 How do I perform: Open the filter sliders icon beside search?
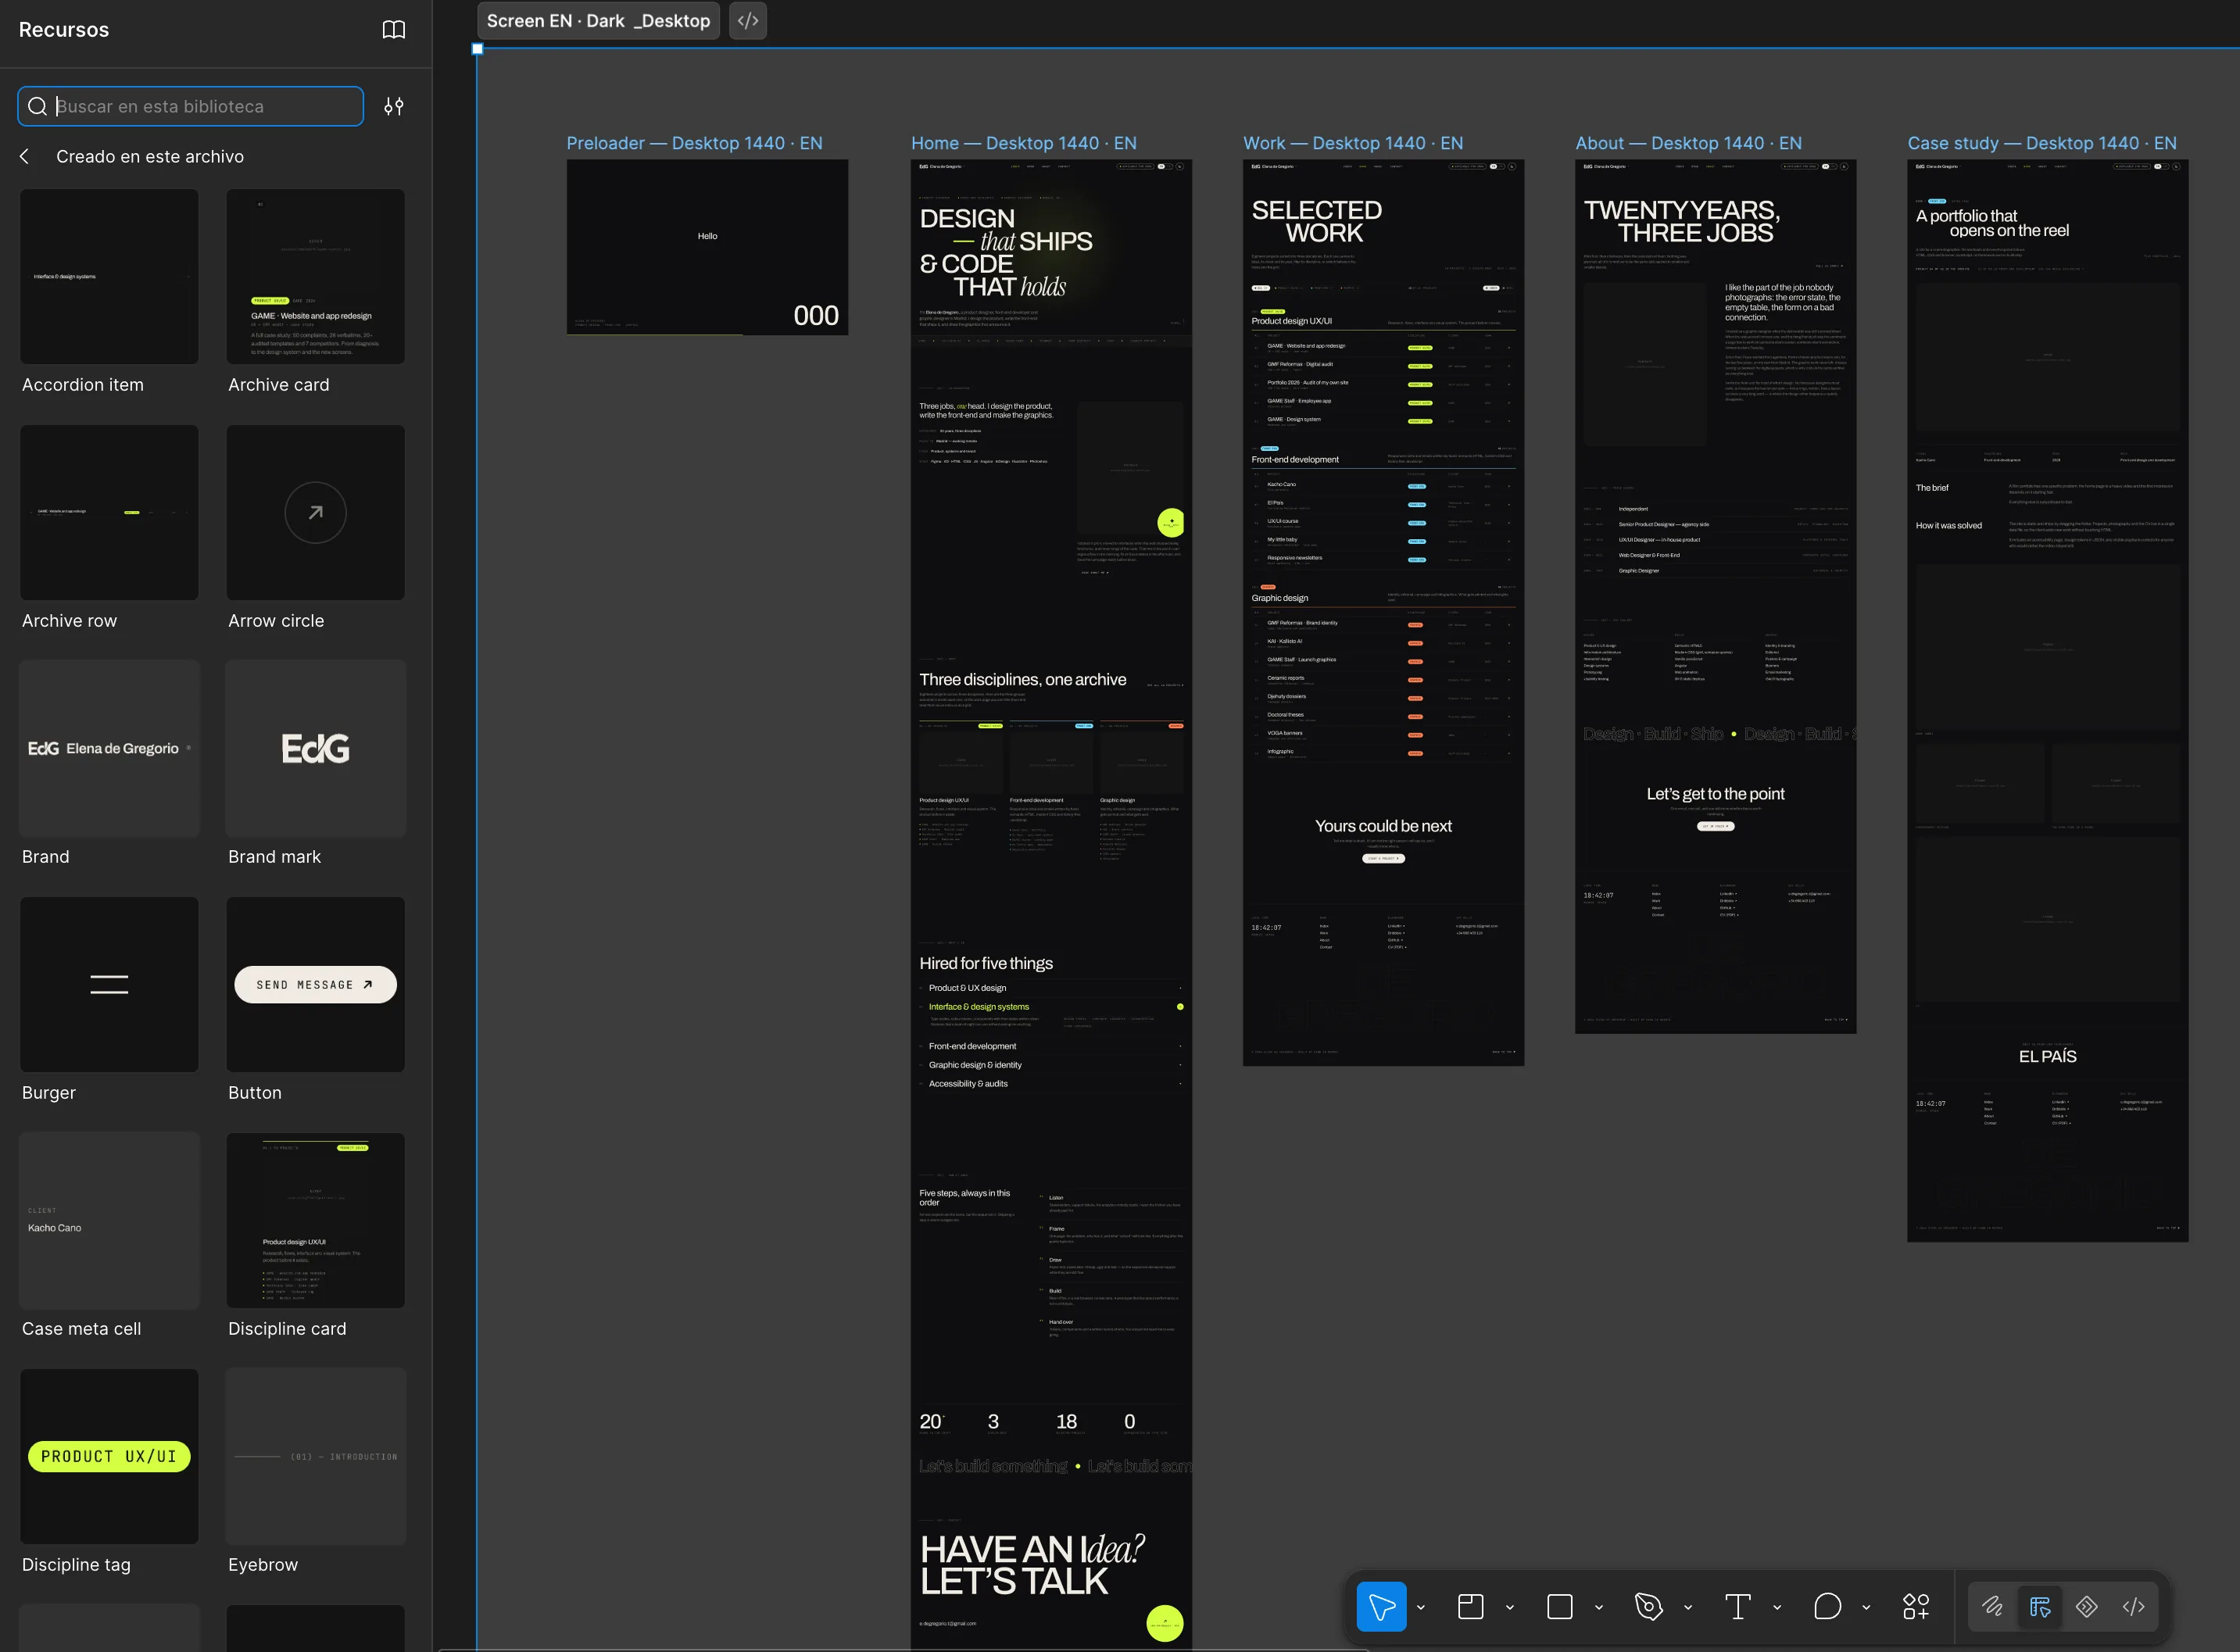coord(394,106)
